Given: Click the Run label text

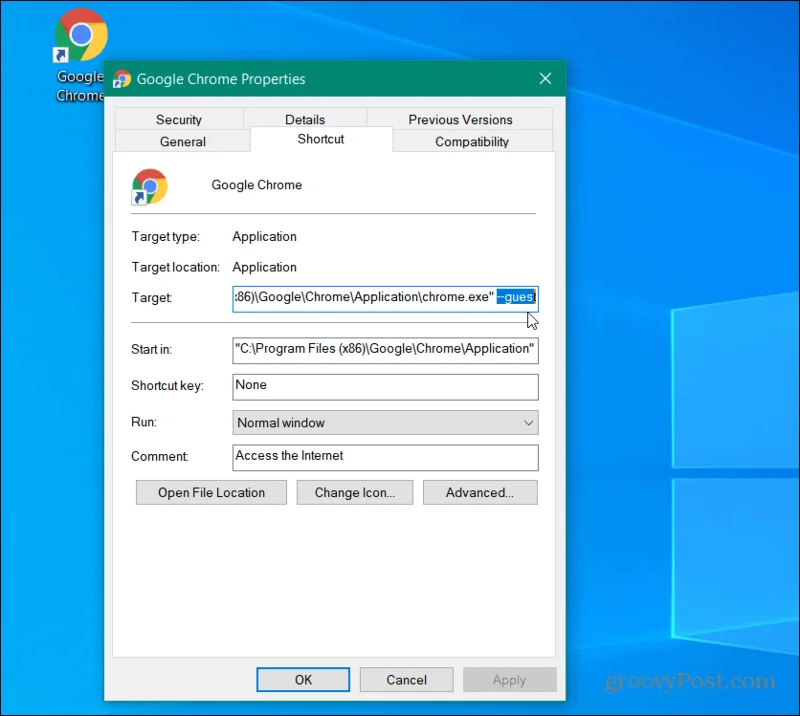Looking at the screenshot, I should (144, 422).
